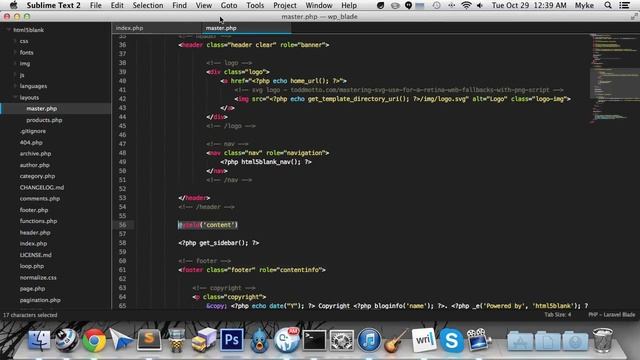Change Tab Size: 4 in status bar
The width and height of the screenshot is (640, 360).
pos(558,315)
